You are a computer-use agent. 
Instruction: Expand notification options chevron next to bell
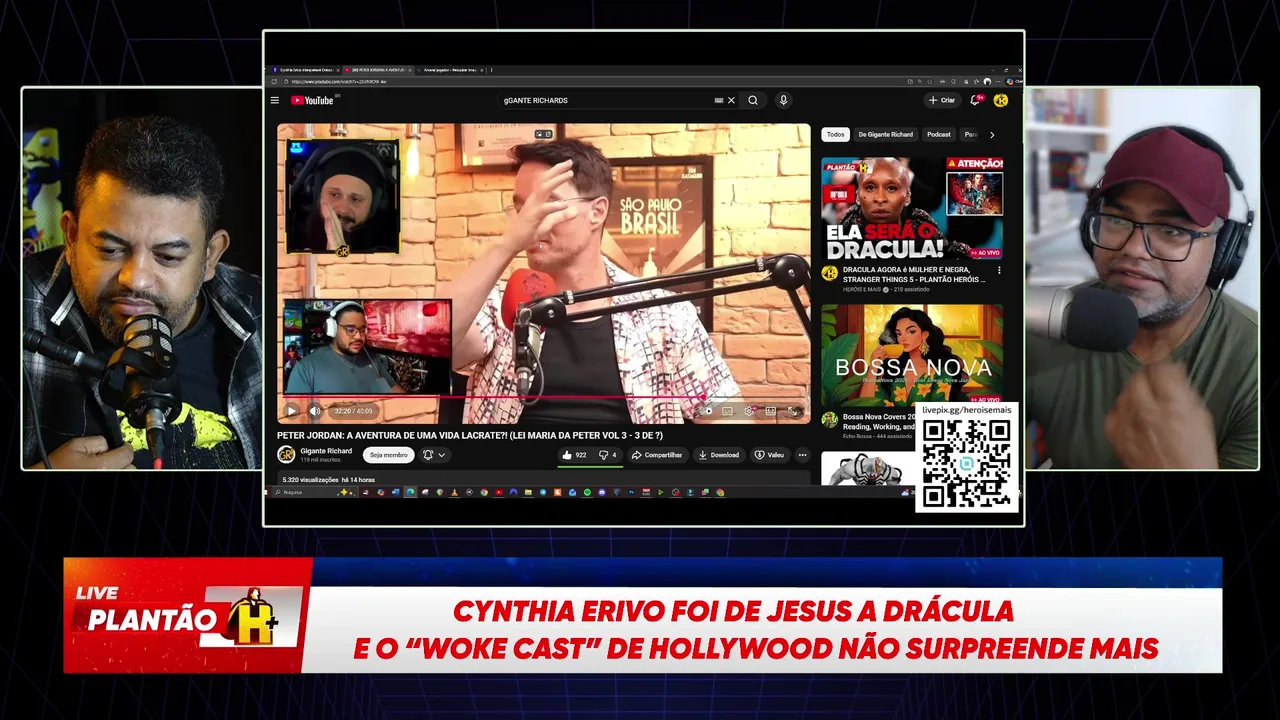click(x=441, y=455)
